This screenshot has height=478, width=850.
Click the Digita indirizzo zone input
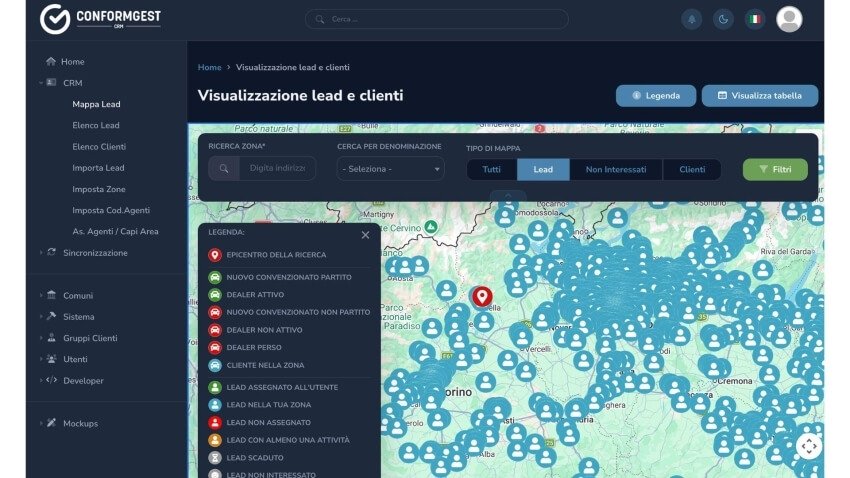click(x=278, y=169)
